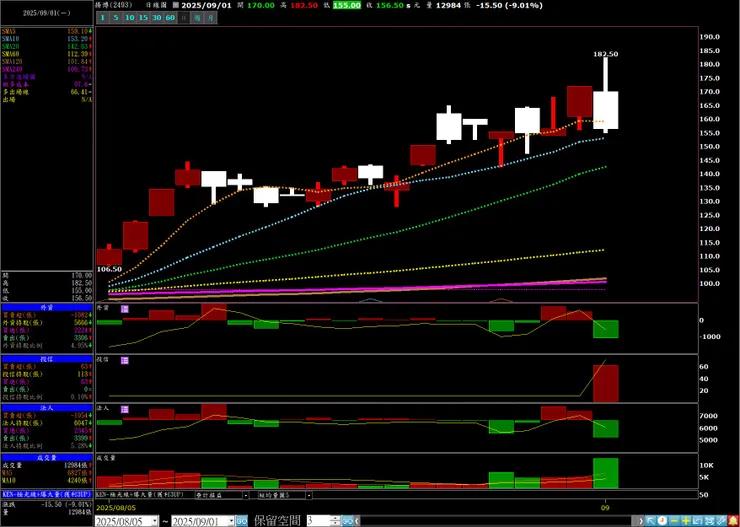740x527 pixels.
Task: Switch chart to 15-minute interval
Action: 143,18
